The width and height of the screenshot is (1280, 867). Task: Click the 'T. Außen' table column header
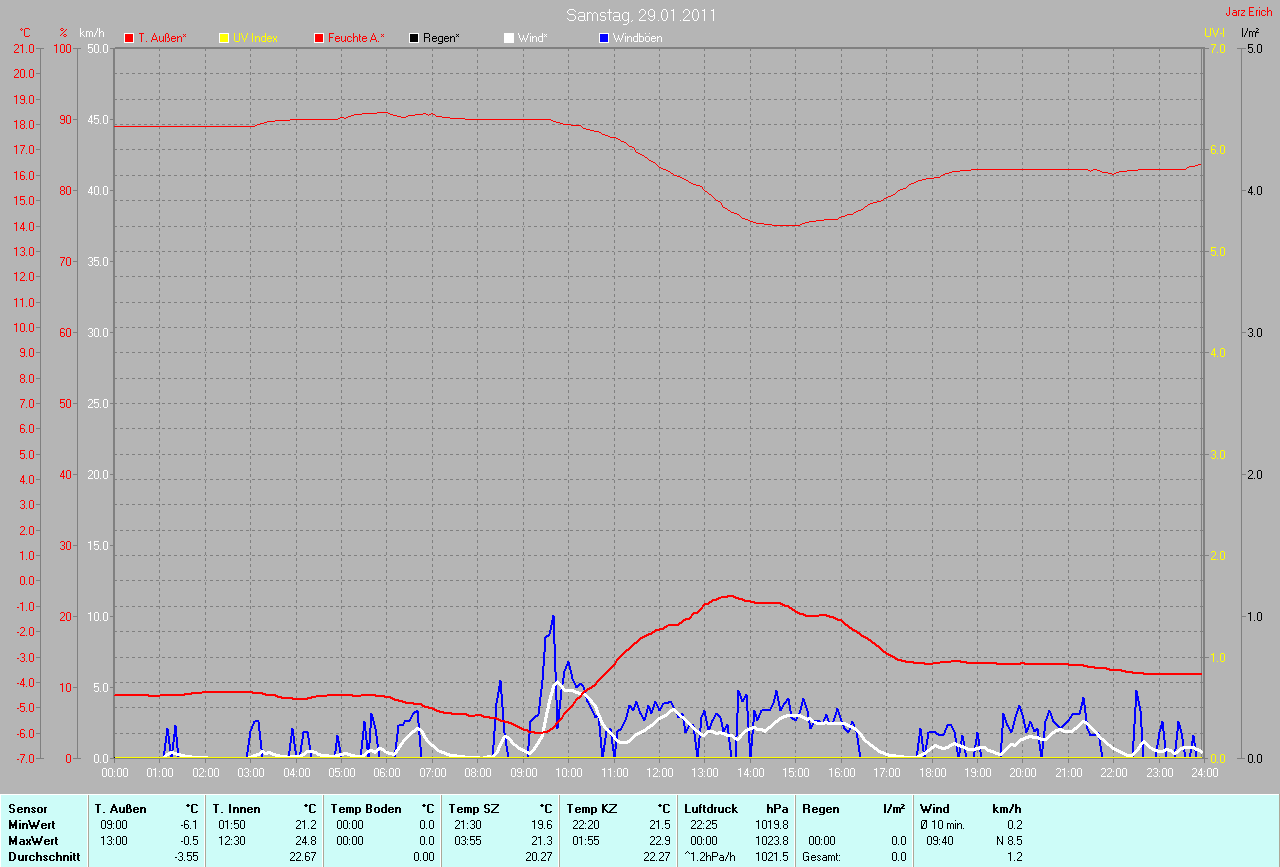(121, 808)
